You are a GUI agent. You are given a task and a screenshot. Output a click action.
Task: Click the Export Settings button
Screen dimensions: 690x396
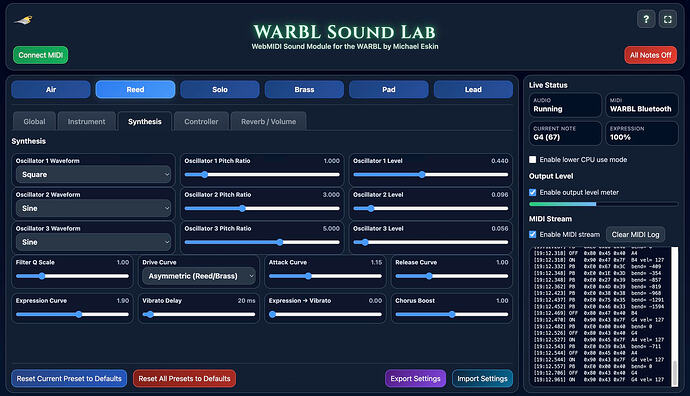pyautogui.click(x=415, y=378)
